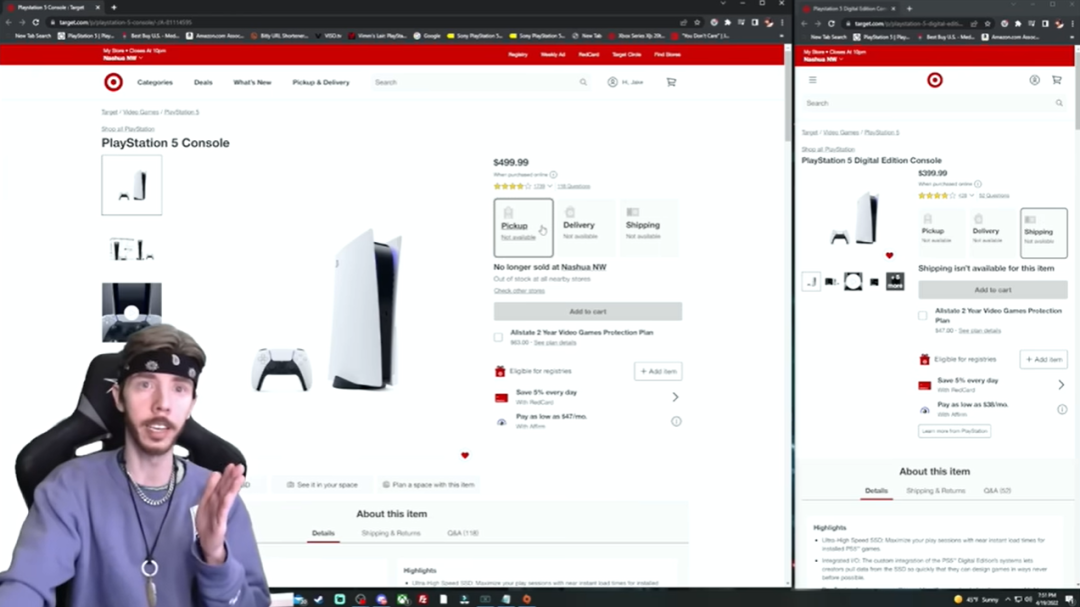Switch to Shipping & Returns tab in left window
1080x607 pixels.
[391, 533]
